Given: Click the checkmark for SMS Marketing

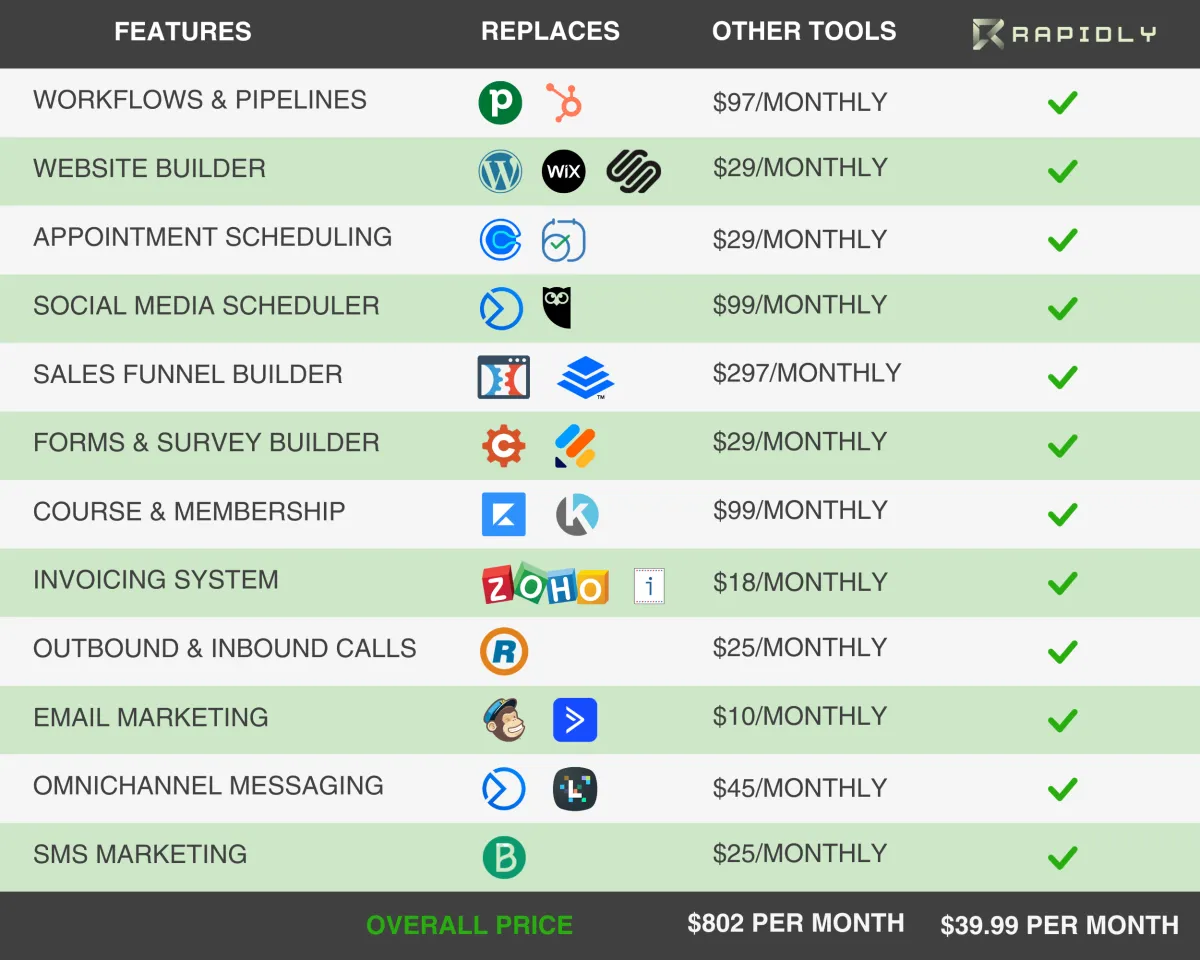Looking at the screenshot, I should [x=1062, y=857].
